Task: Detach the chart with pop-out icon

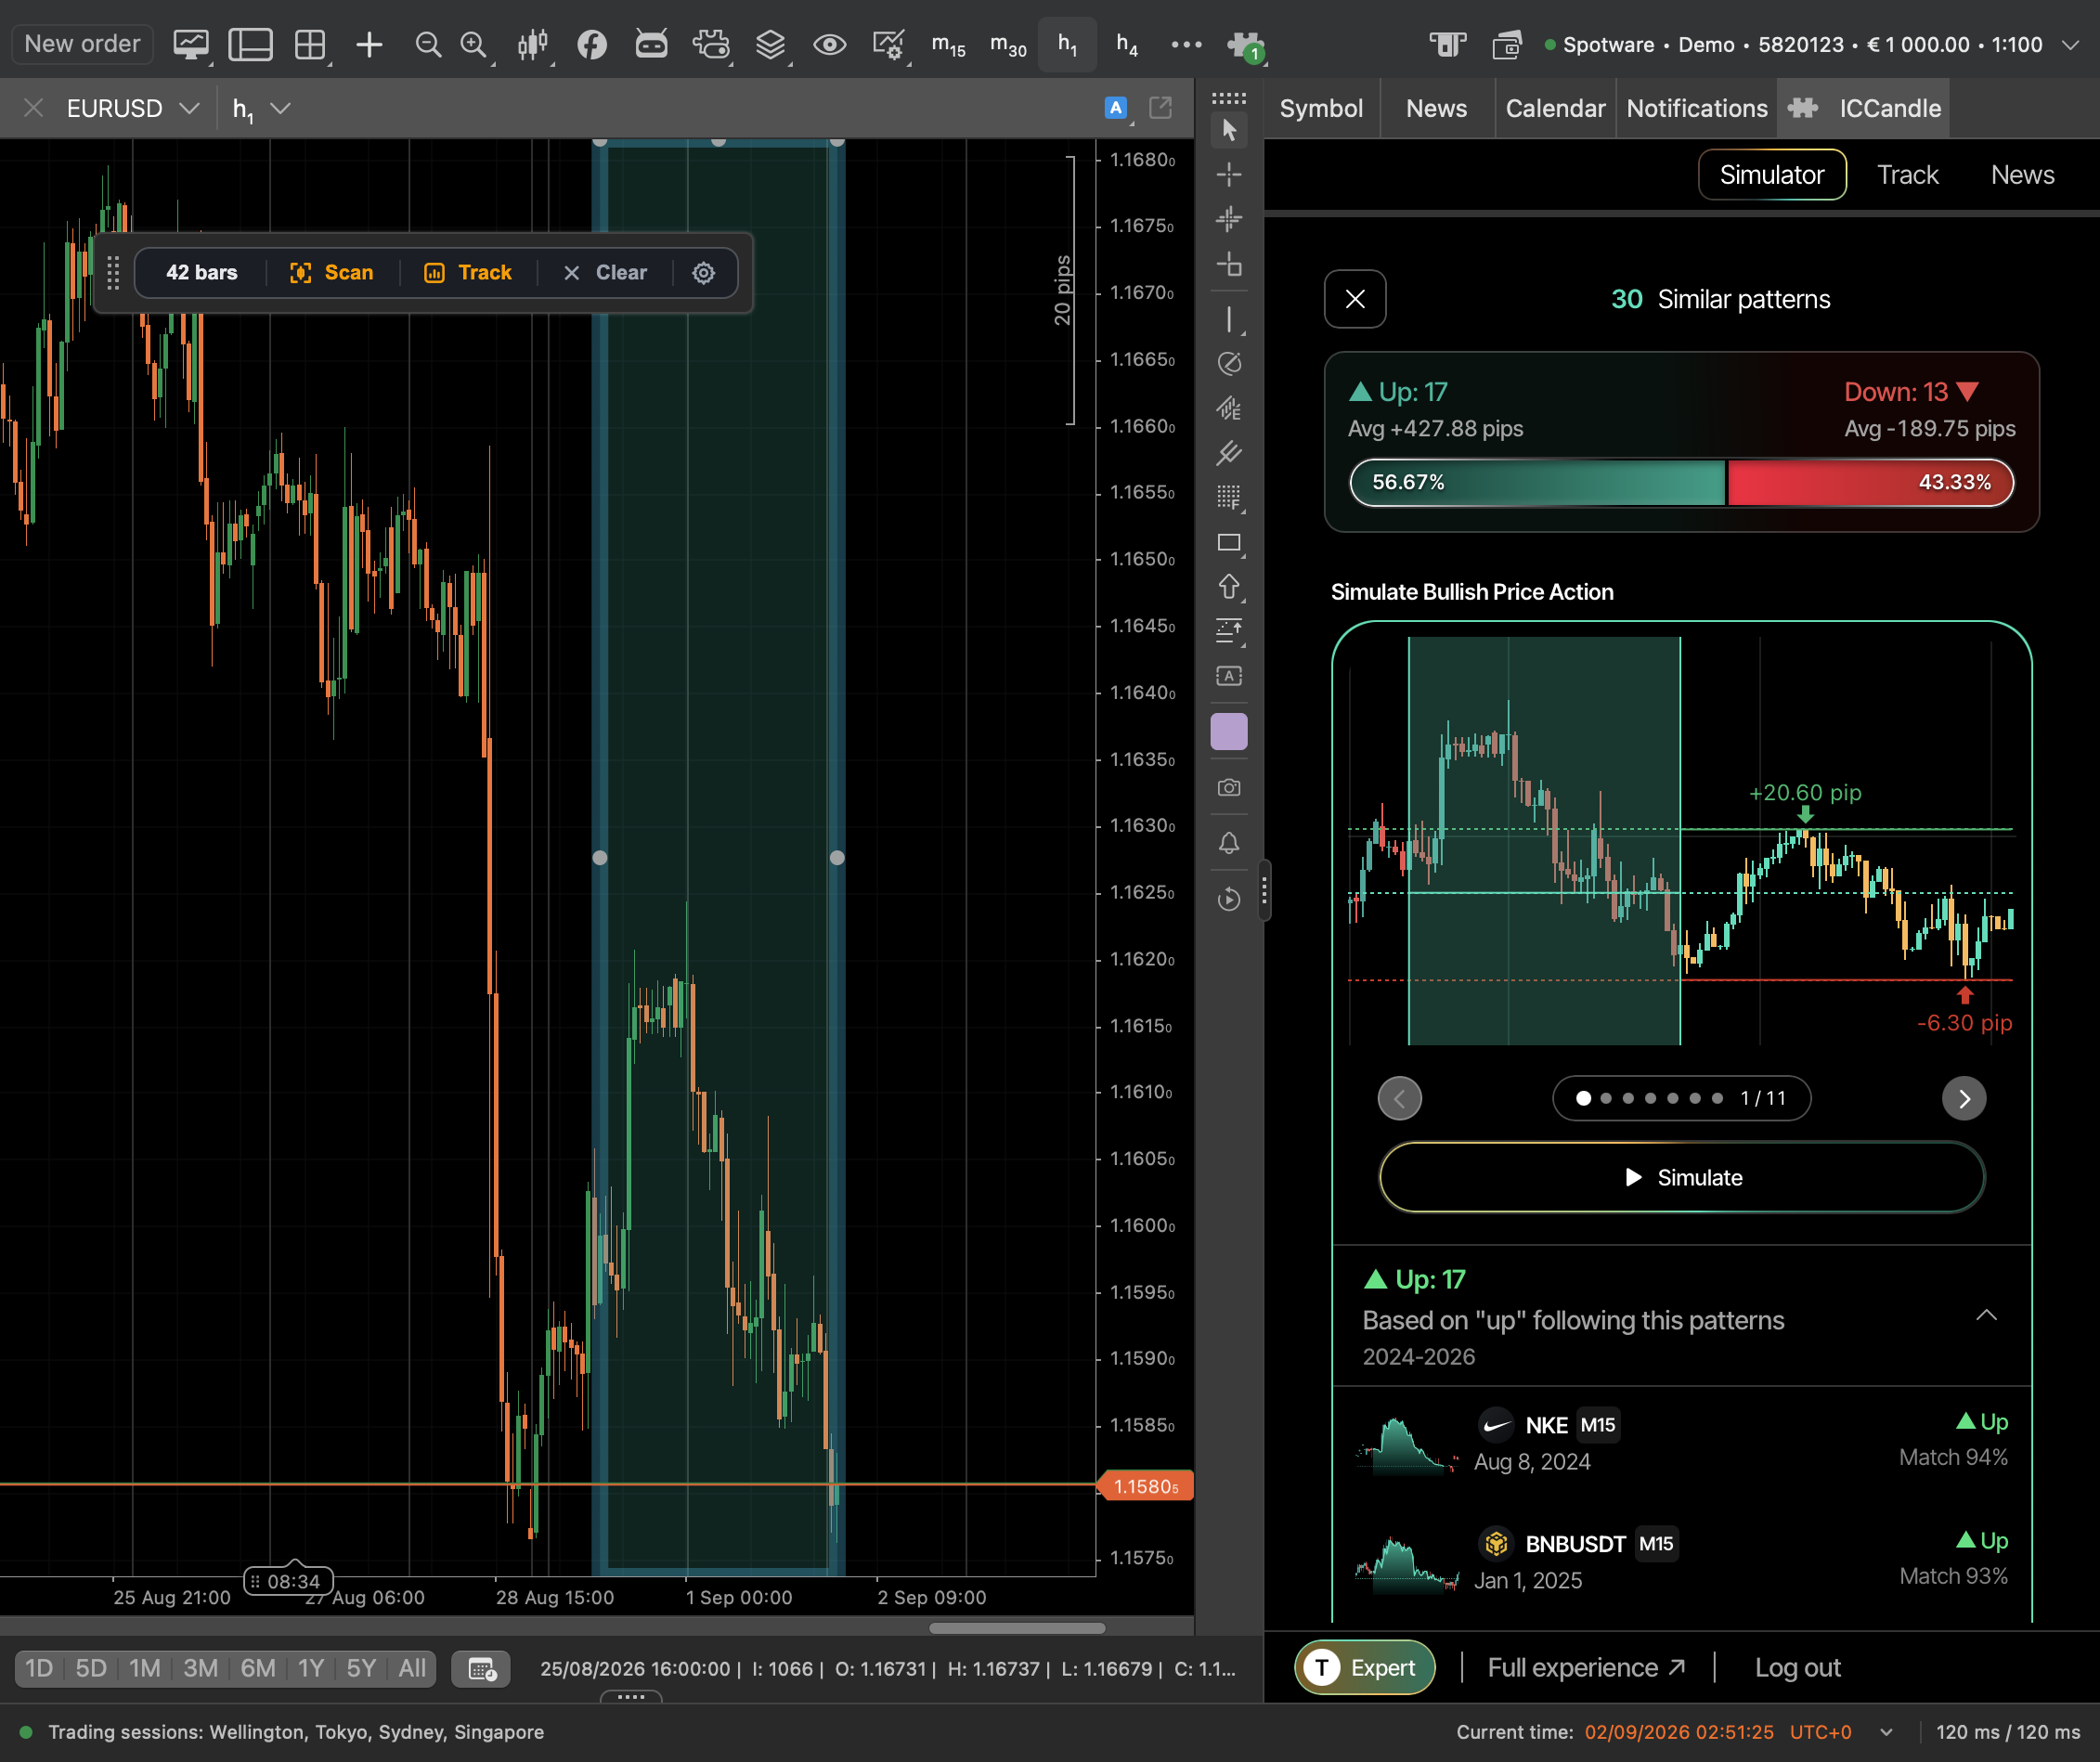Action: click(x=1160, y=107)
